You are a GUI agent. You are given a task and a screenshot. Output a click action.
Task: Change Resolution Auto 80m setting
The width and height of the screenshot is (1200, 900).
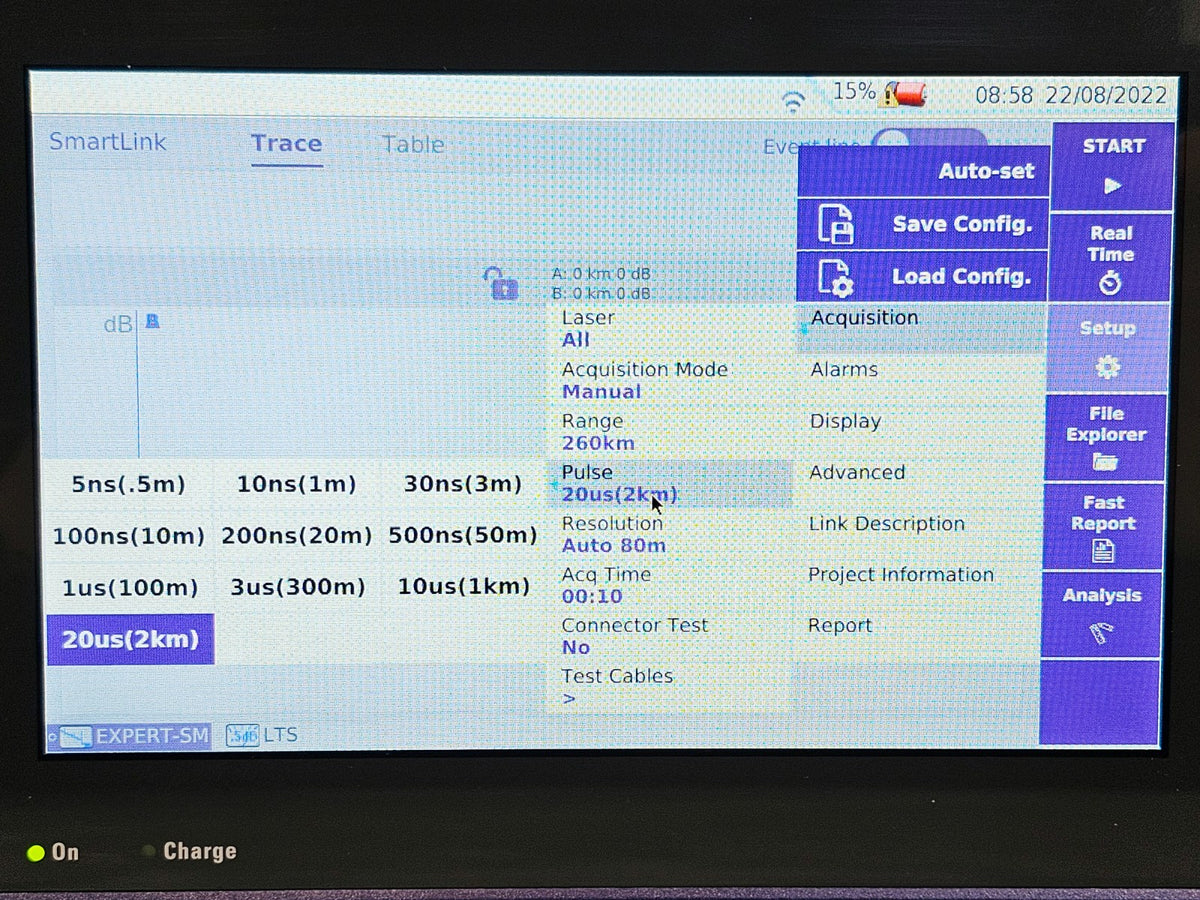[670, 535]
